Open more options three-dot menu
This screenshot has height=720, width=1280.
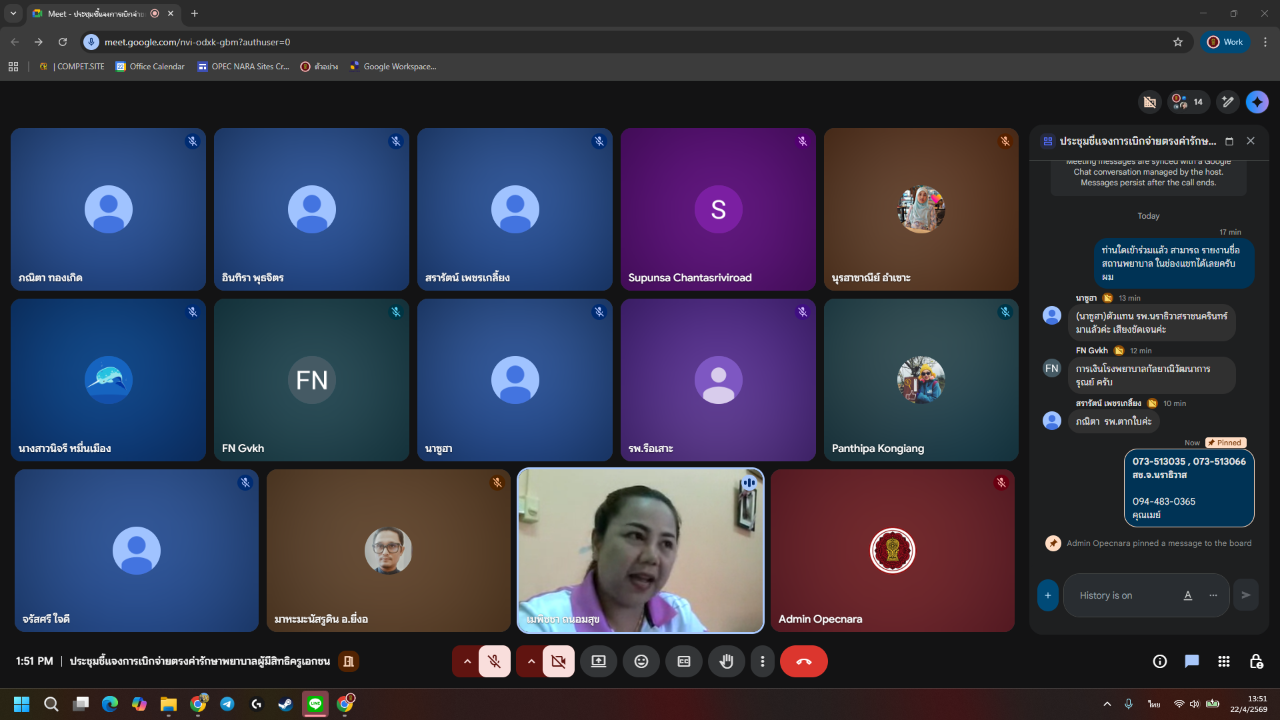coord(763,661)
